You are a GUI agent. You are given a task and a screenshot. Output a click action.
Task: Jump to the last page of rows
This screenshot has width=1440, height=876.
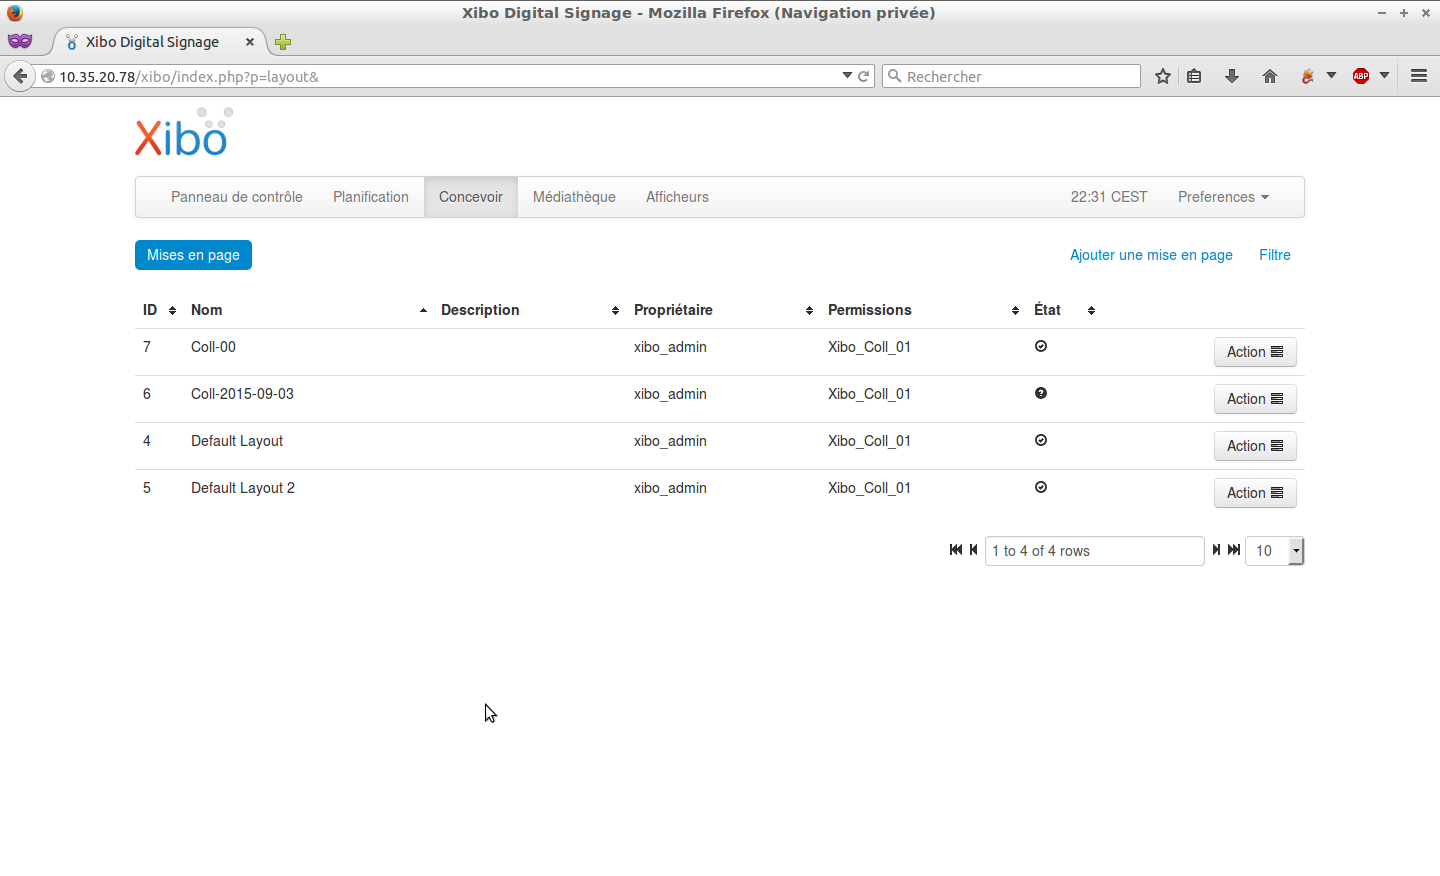coord(1235,550)
